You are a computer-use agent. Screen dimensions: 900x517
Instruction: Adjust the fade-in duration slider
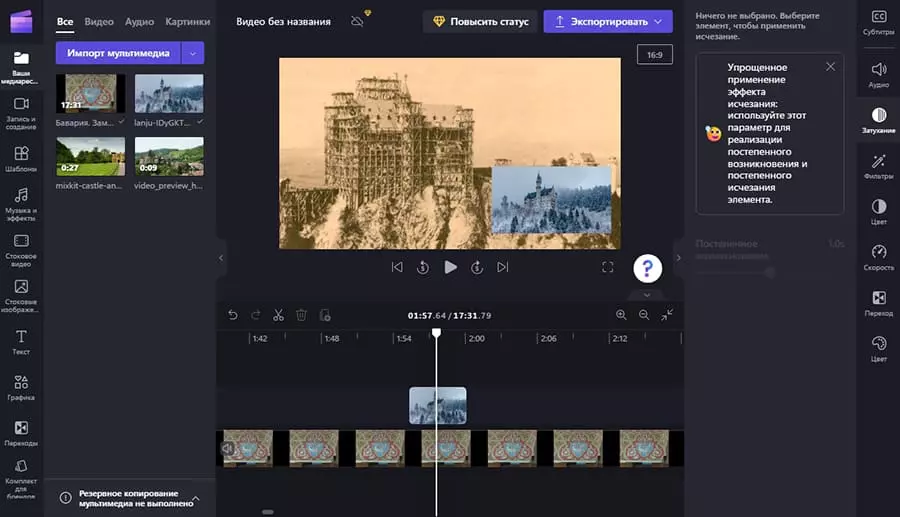[768, 271]
